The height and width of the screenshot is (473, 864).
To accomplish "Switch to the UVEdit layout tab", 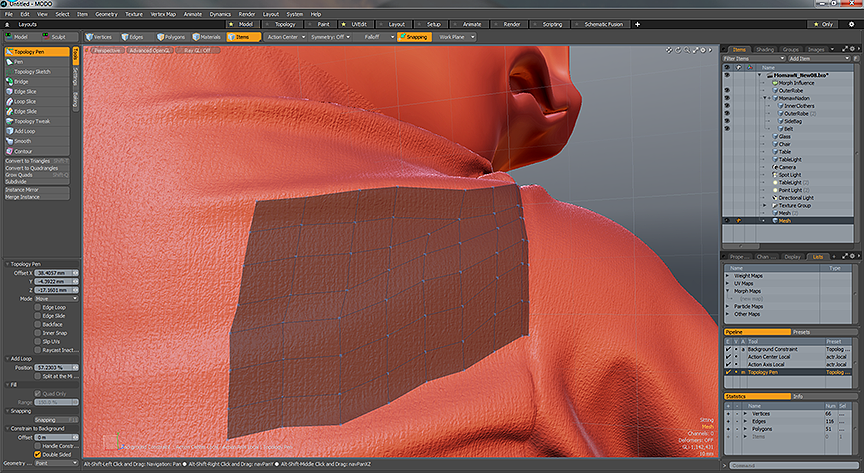I will pyautogui.click(x=357, y=24).
